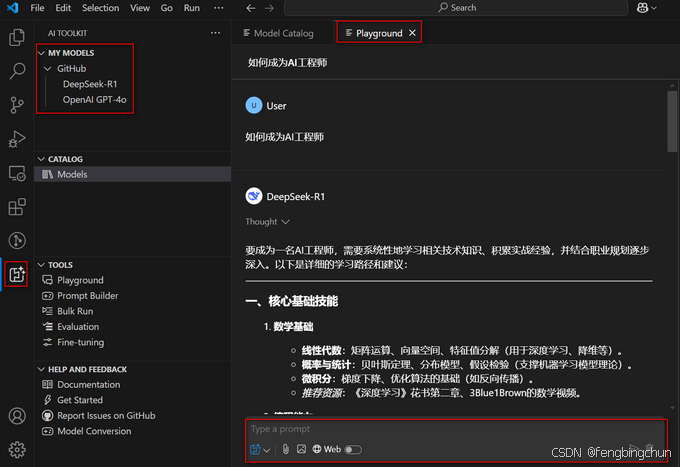Collapse the CATALOG section
Image resolution: width=680 pixels, height=467 pixels.
point(42,159)
